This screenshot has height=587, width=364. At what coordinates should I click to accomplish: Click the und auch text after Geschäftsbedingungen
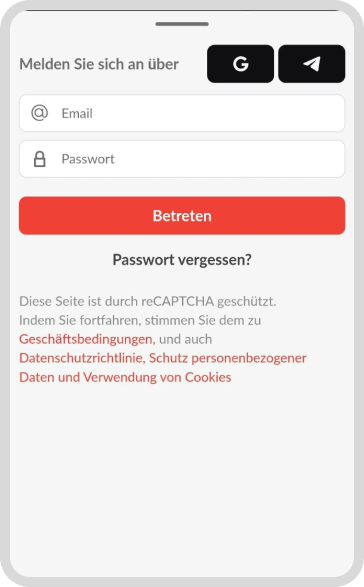point(185,339)
